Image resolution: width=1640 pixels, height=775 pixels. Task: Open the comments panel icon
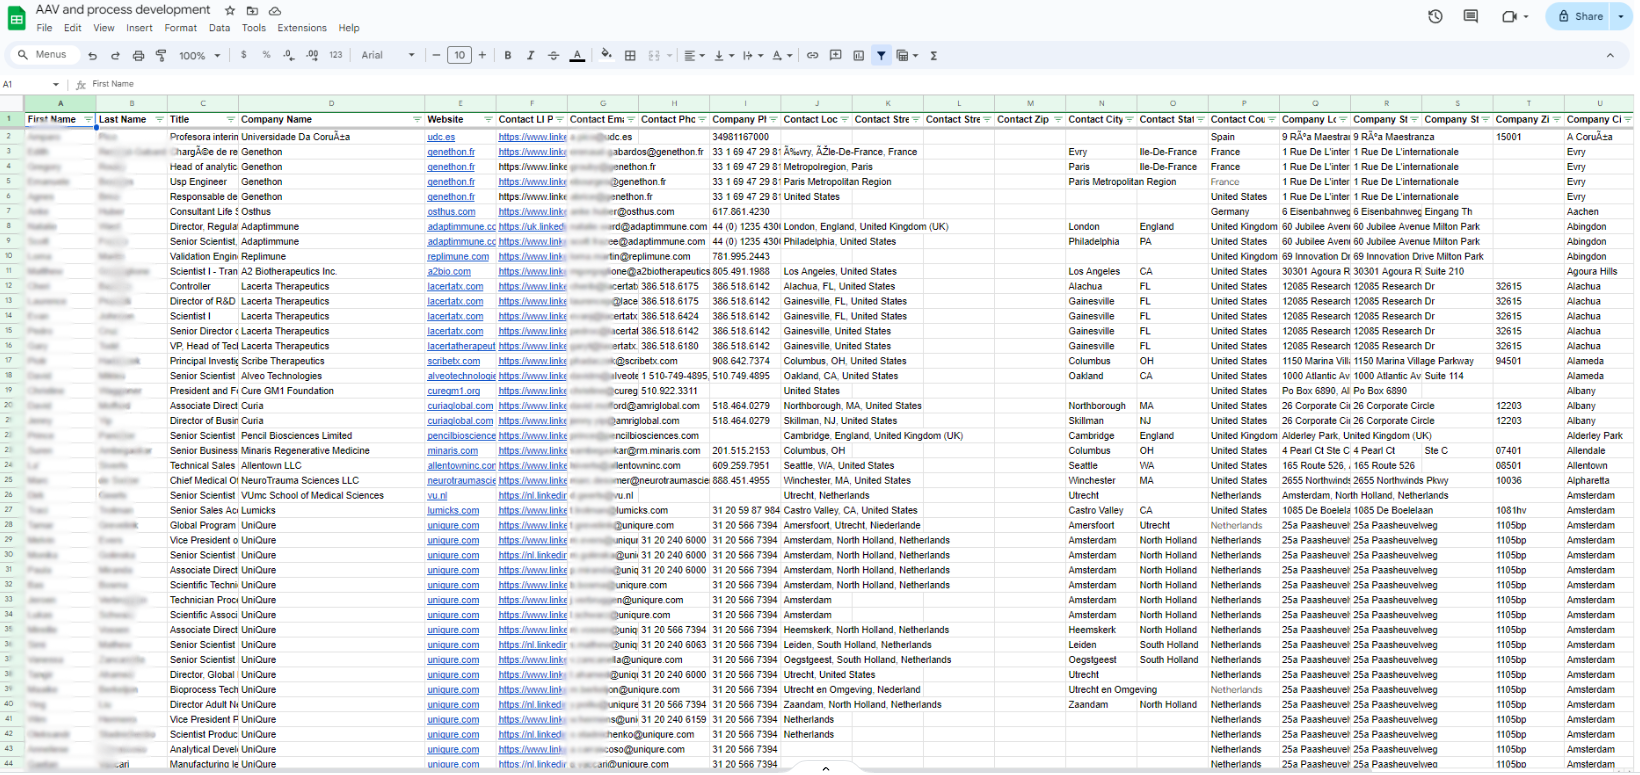click(1470, 17)
